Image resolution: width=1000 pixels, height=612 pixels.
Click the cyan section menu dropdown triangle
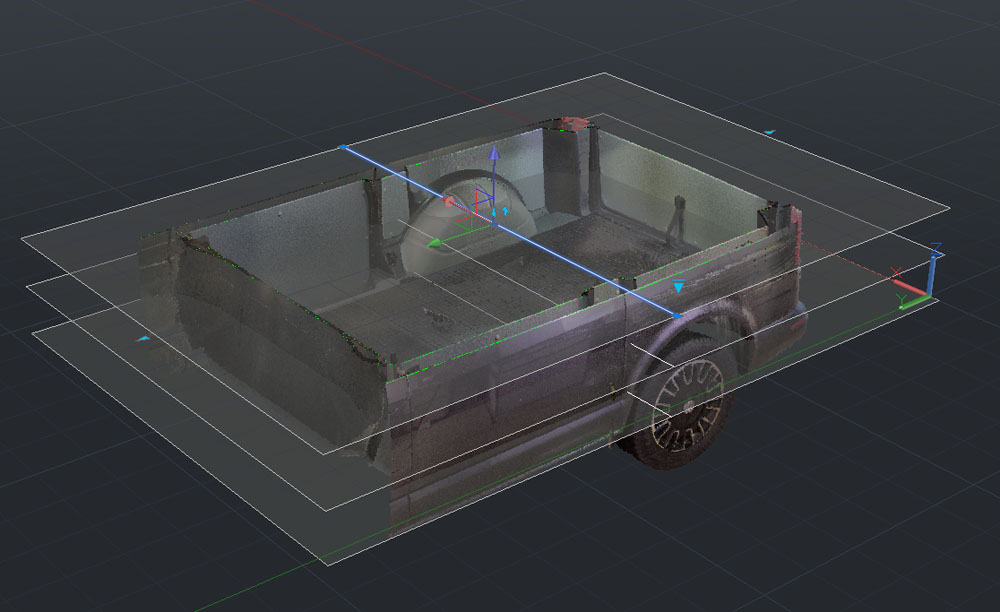(679, 286)
